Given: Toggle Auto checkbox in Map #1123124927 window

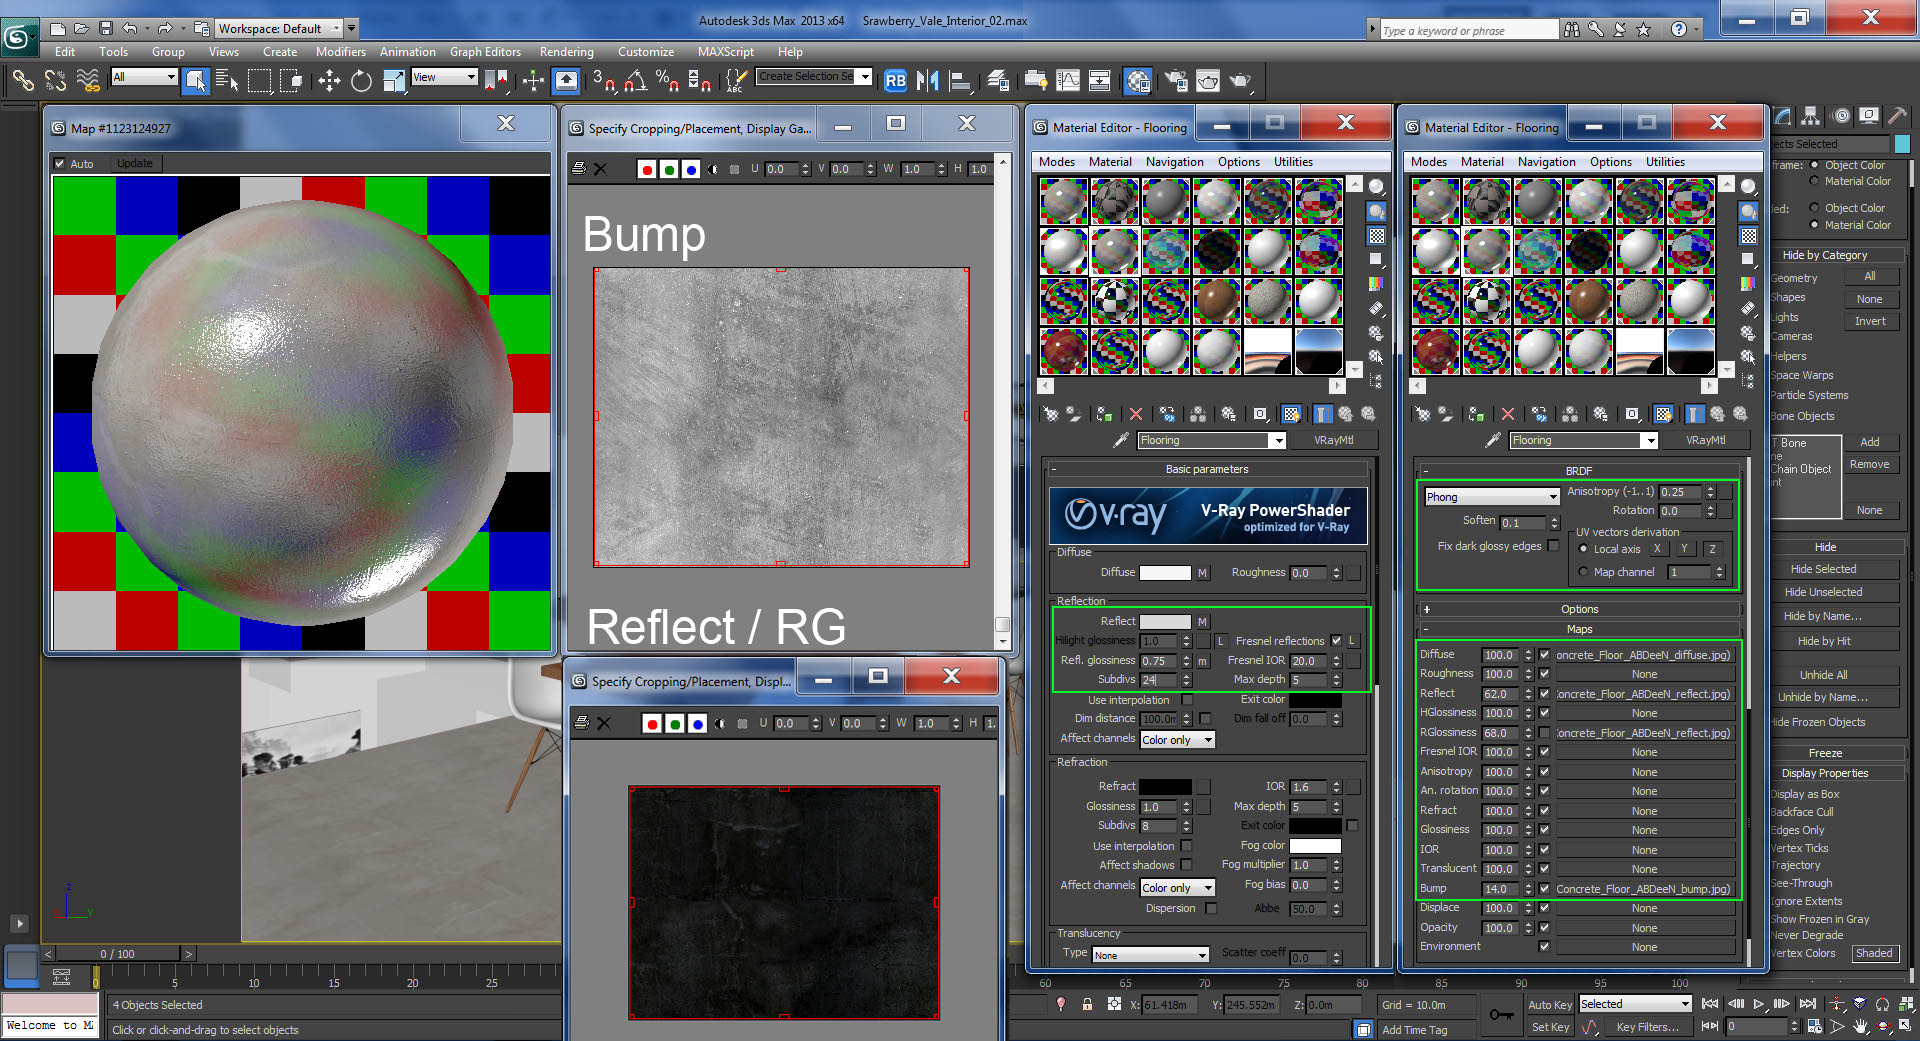Looking at the screenshot, I should [x=60, y=163].
